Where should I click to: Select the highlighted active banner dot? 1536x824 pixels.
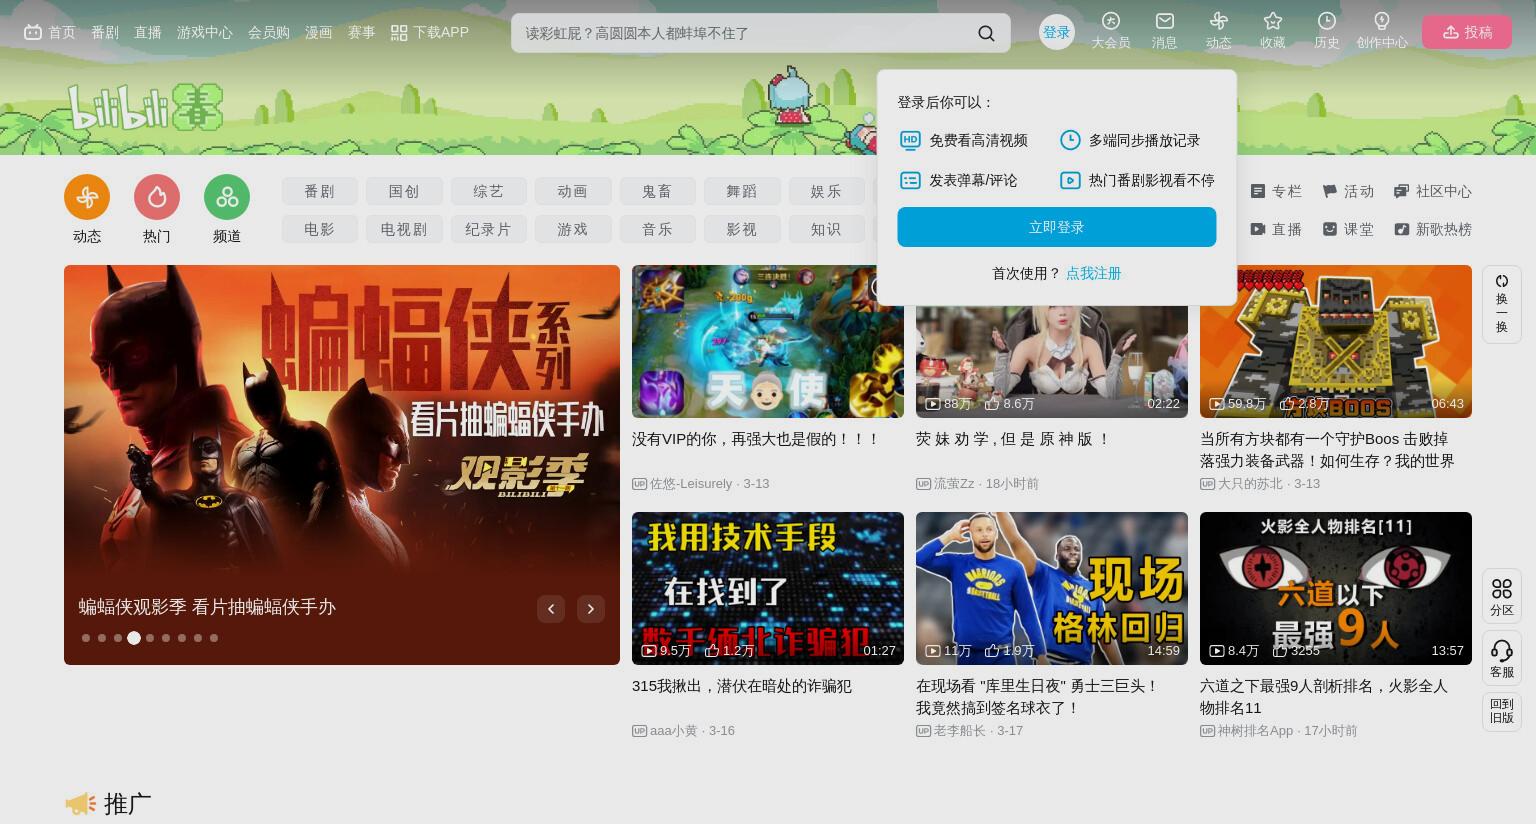coord(134,638)
